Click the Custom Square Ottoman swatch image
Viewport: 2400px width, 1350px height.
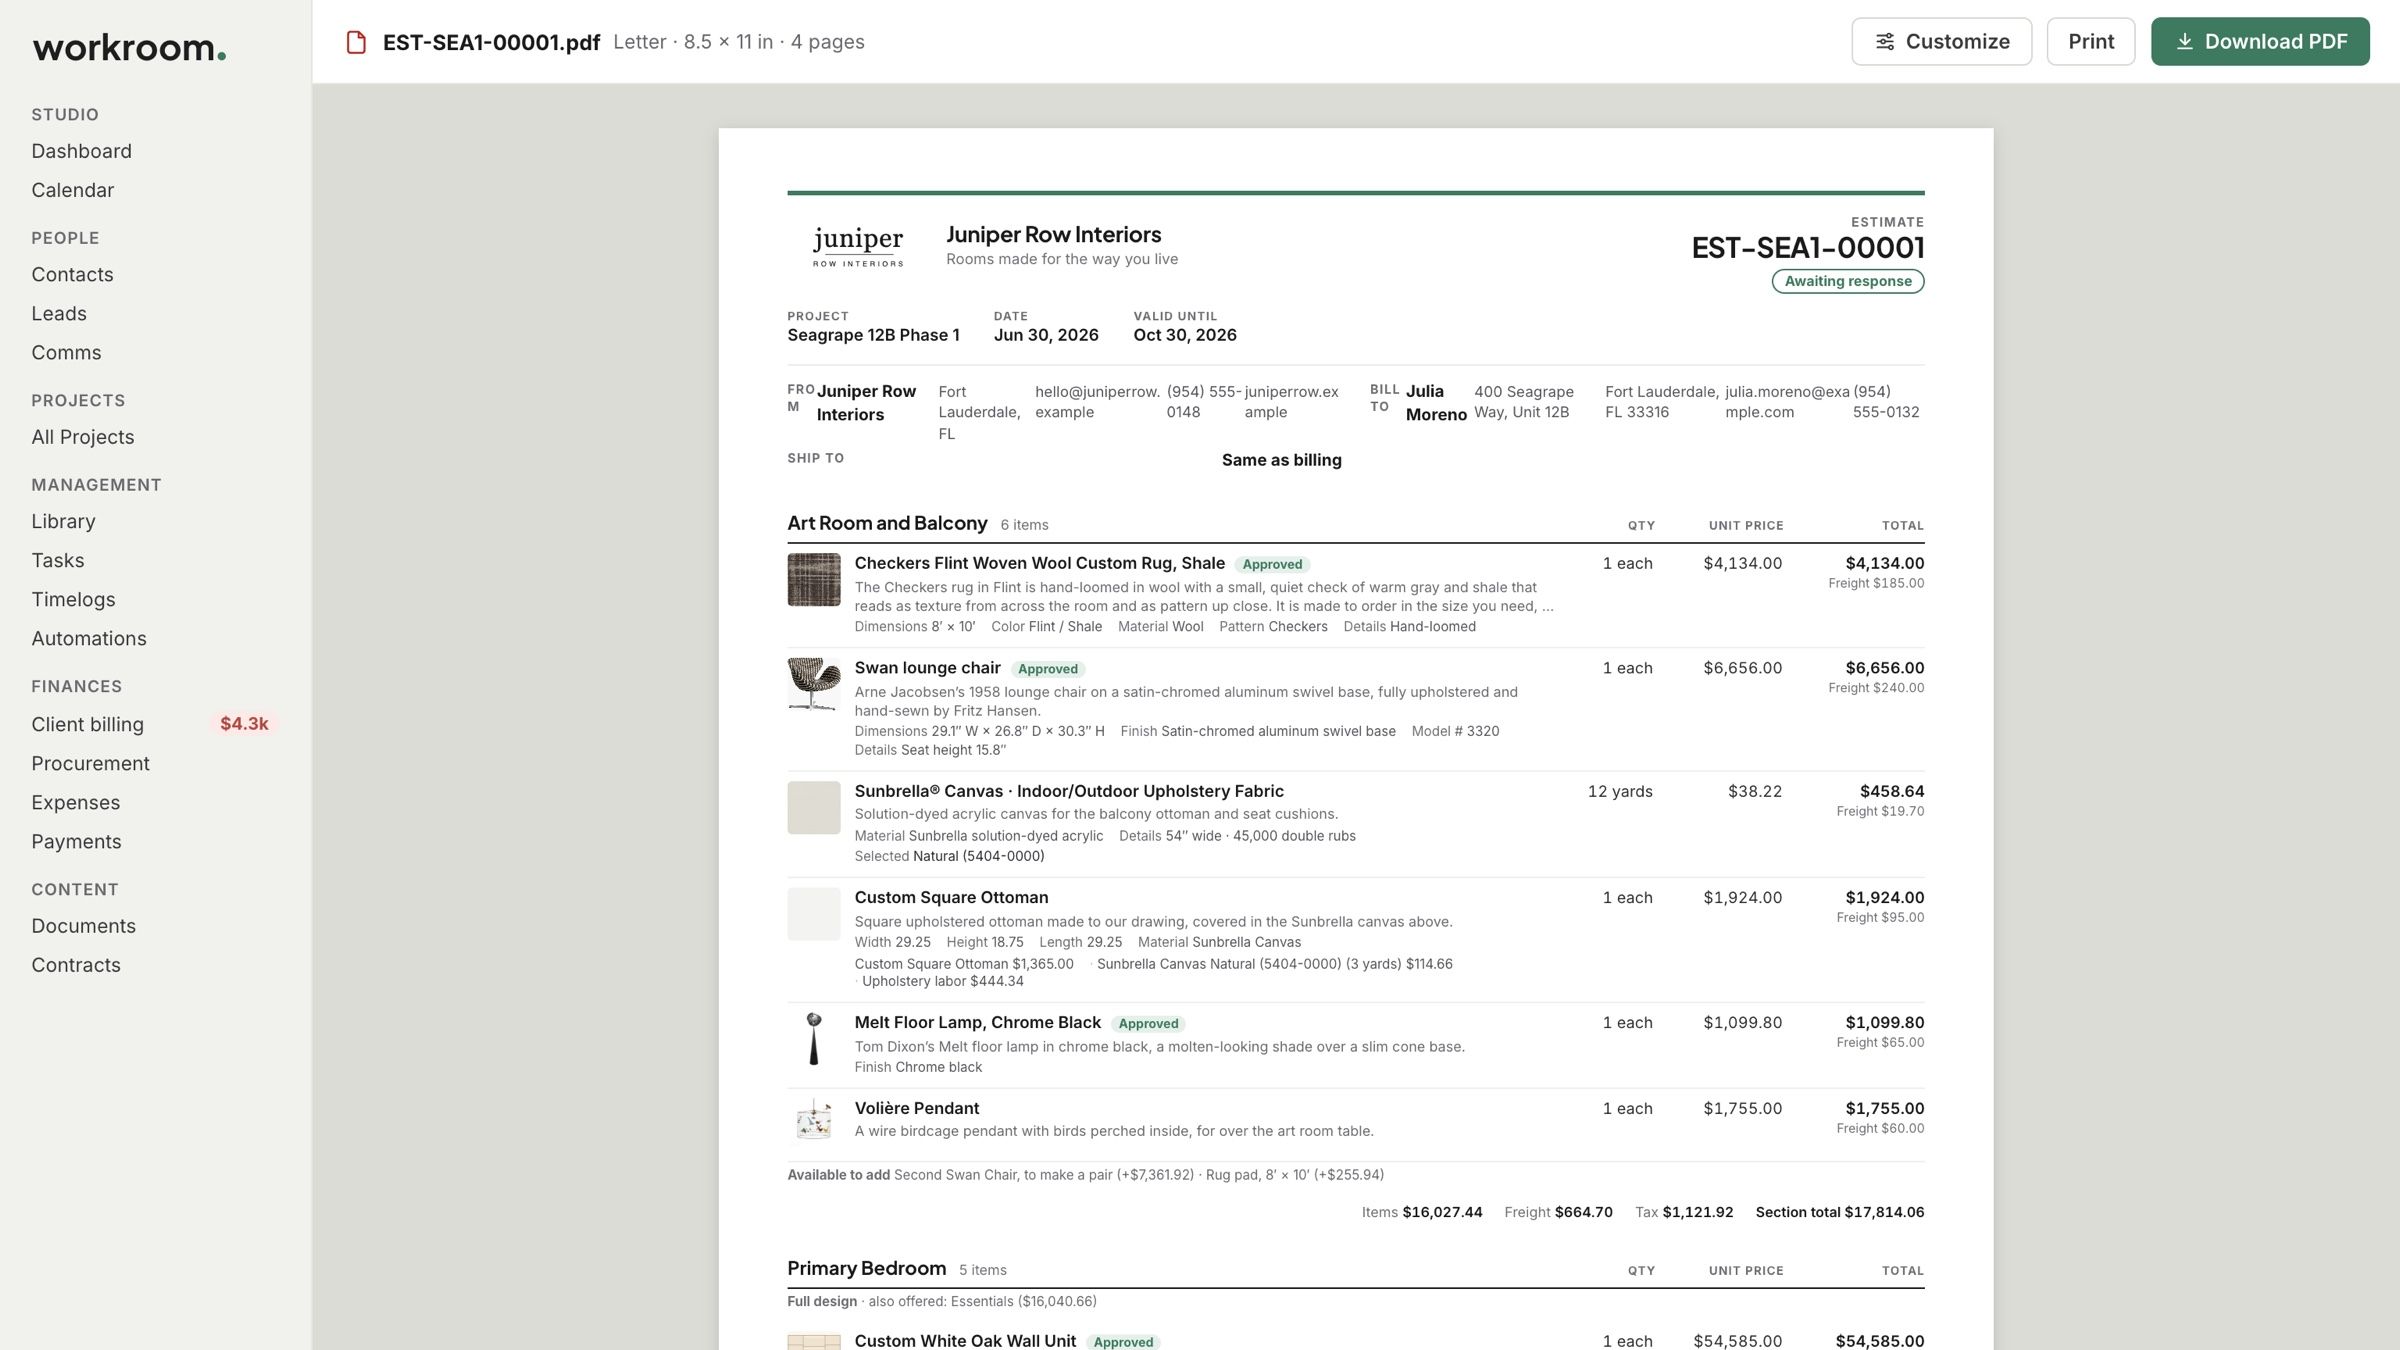tap(813, 914)
